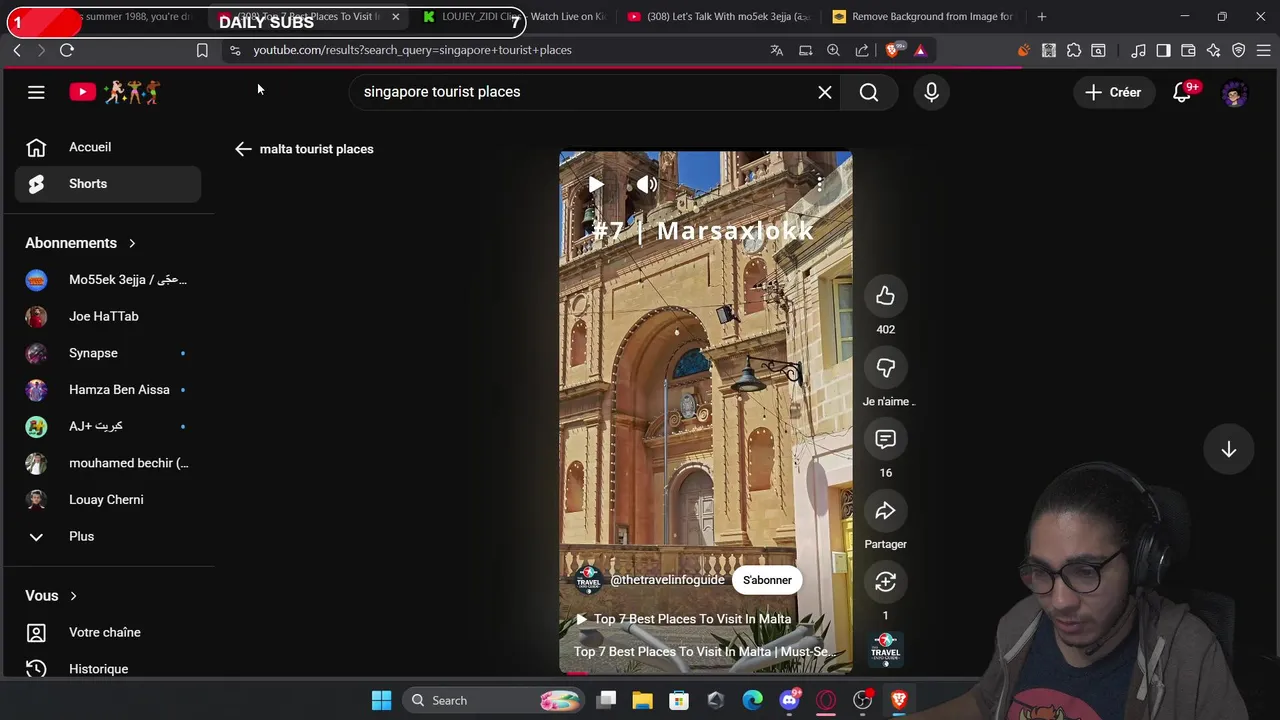Open the YouTube hamburger guide menu
The image size is (1280, 720).
[x=36, y=92]
